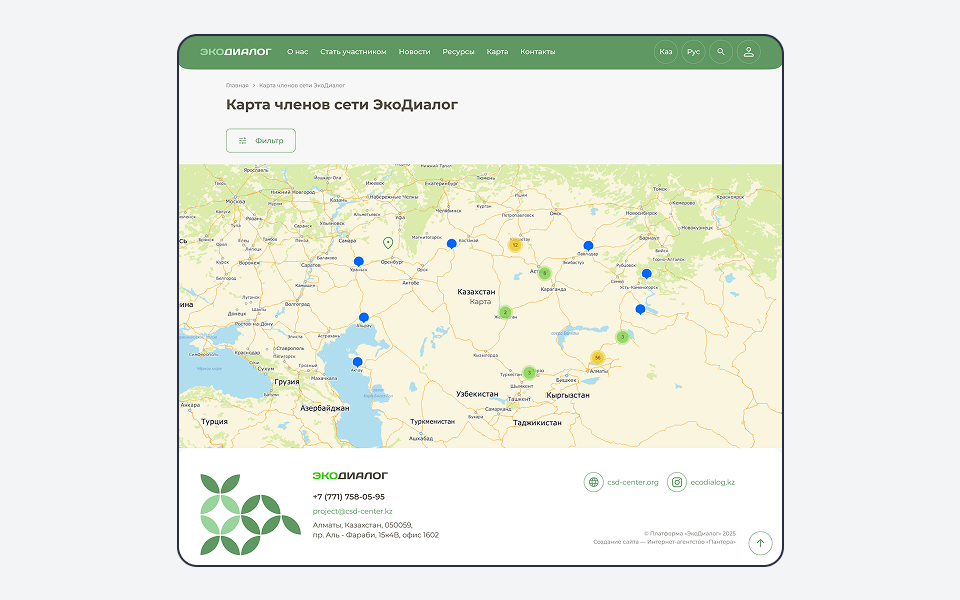The image size is (960, 600).
Task: Open the Новости menu item
Action: [413, 51]
